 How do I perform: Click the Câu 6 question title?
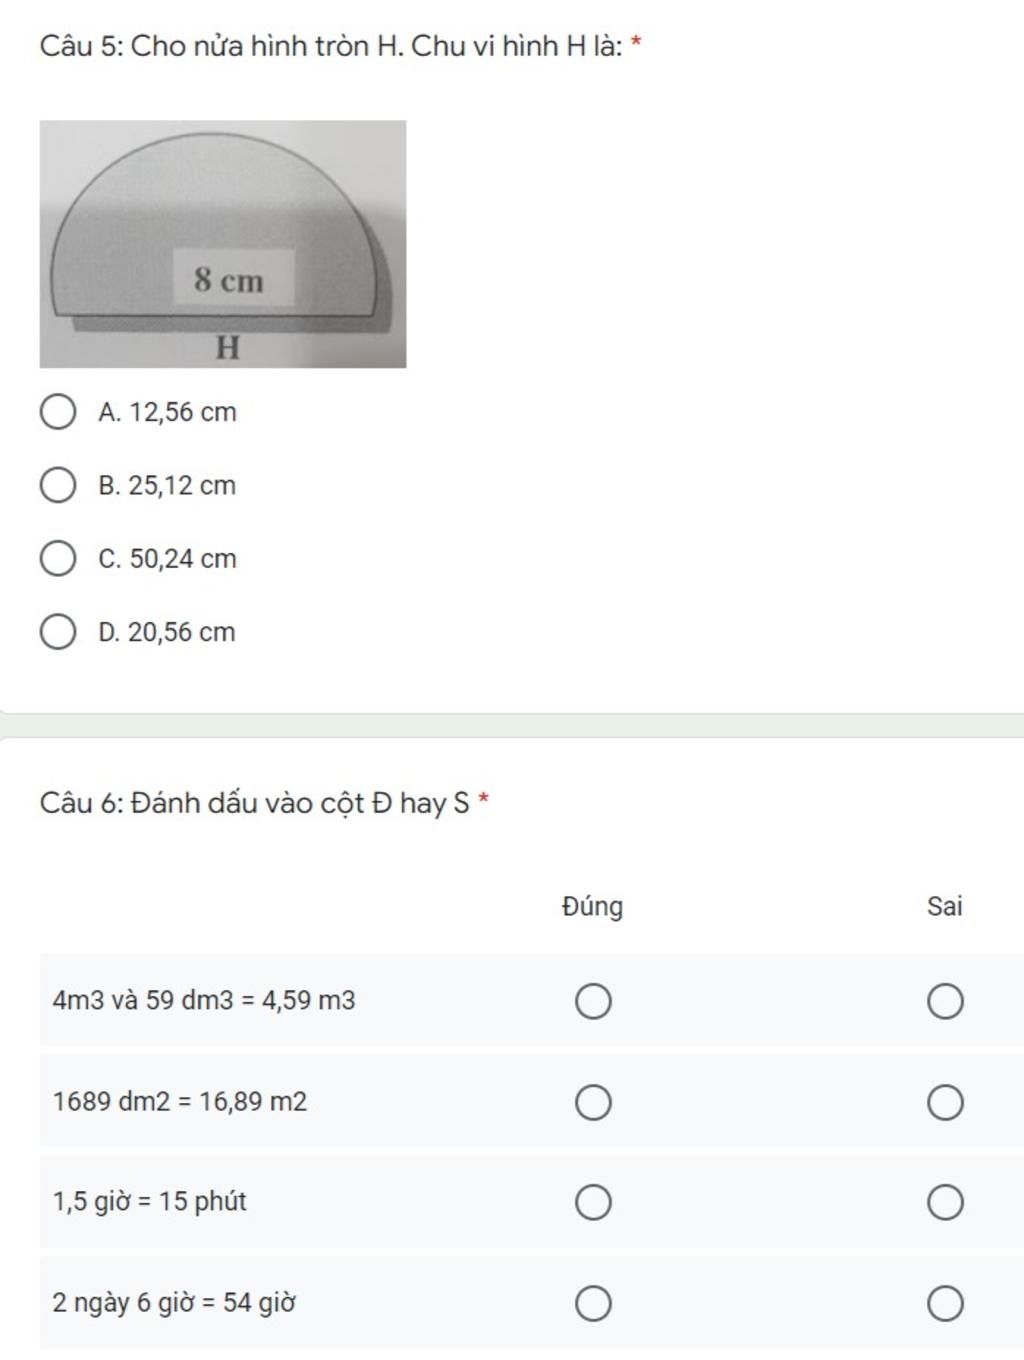point(264,803)
